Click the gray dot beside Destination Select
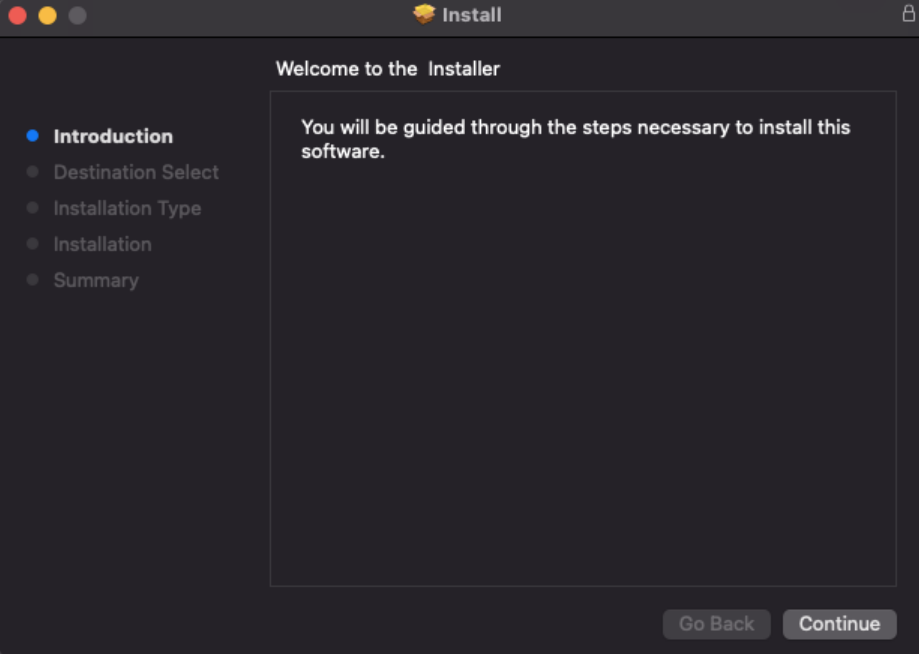 (x=30, y=171)
